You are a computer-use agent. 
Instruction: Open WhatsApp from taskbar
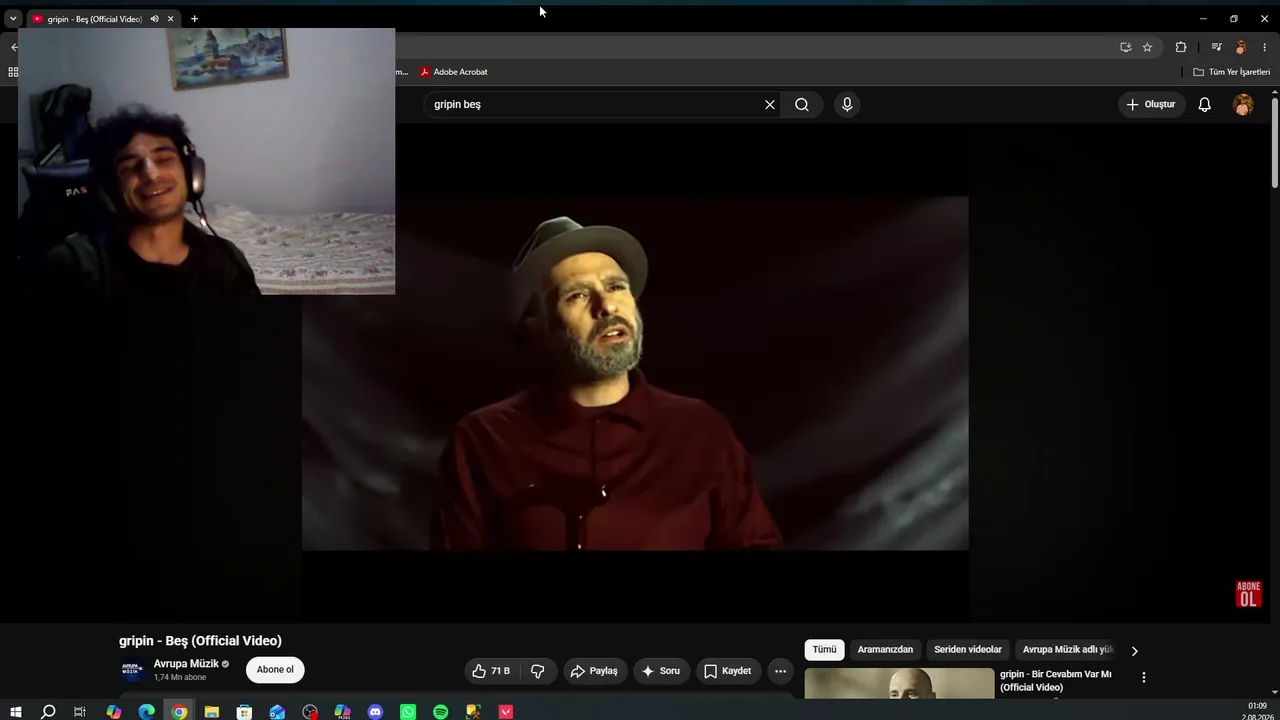[x=408, y=712]
